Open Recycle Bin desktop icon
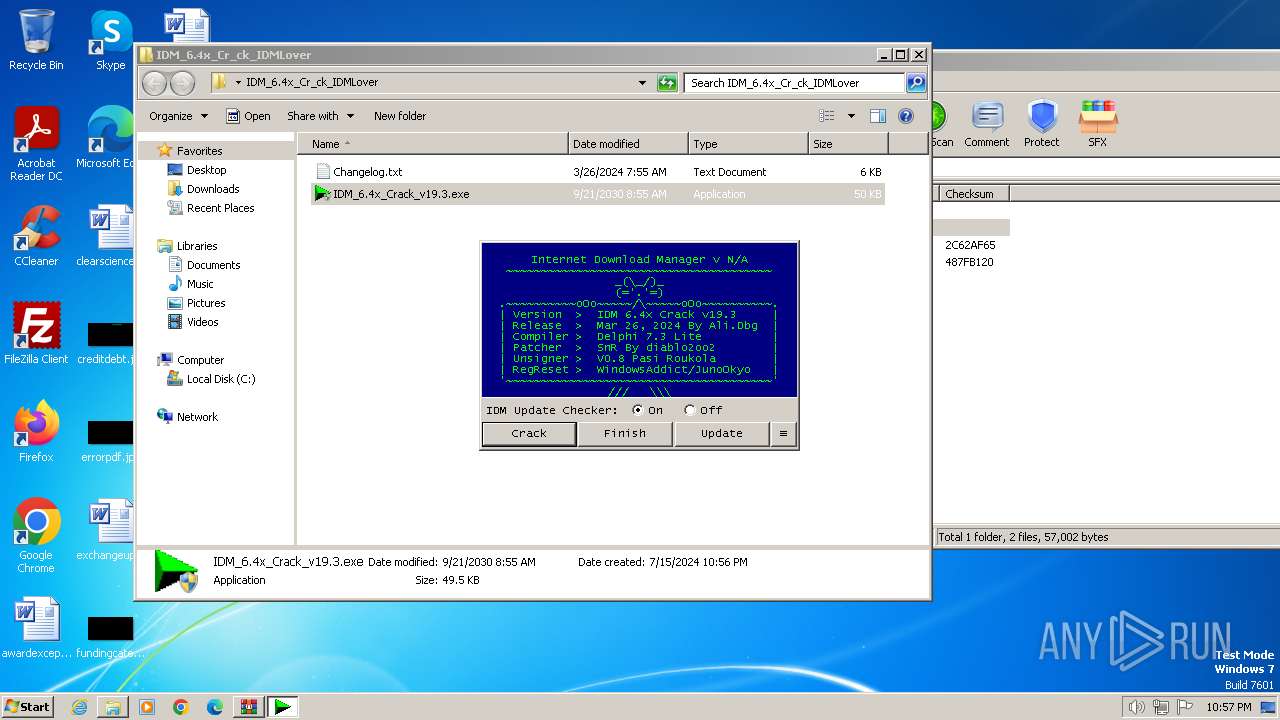The height and width of the screenshot is (720, 1280). point(36,41)
